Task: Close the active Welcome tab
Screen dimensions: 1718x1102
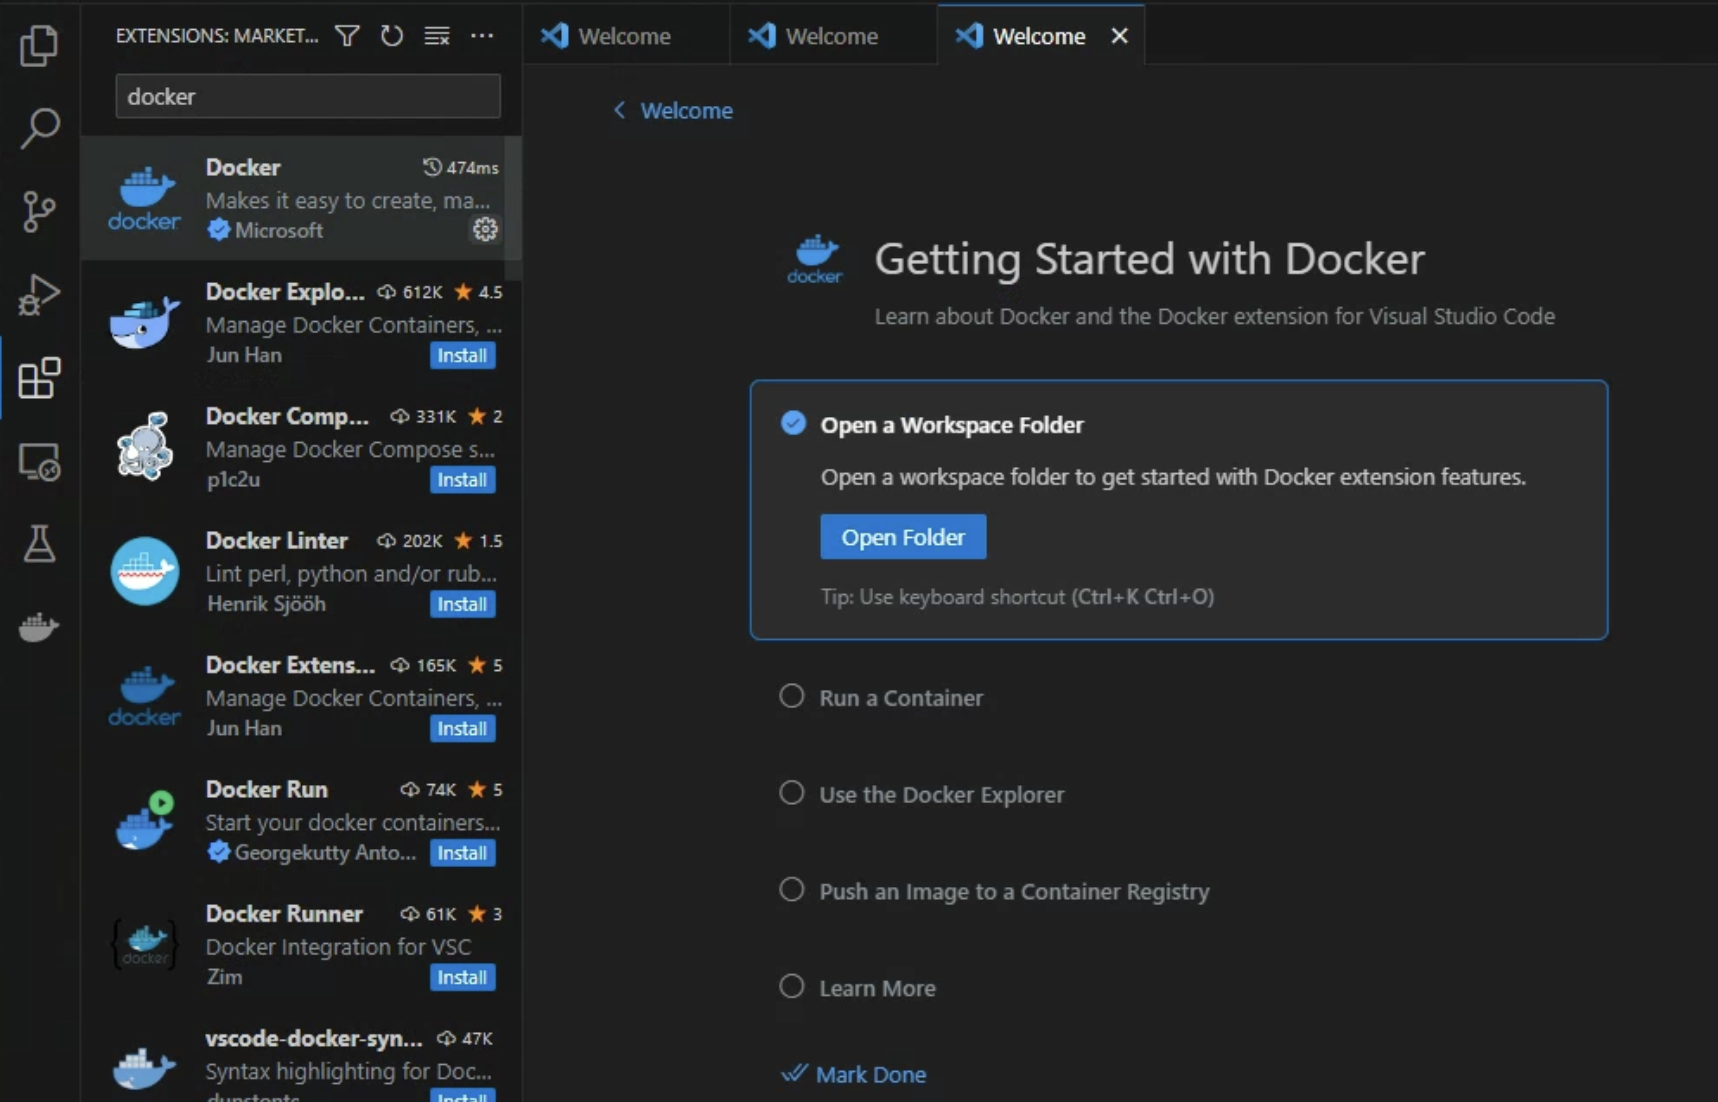Action: click(1119, 36)
